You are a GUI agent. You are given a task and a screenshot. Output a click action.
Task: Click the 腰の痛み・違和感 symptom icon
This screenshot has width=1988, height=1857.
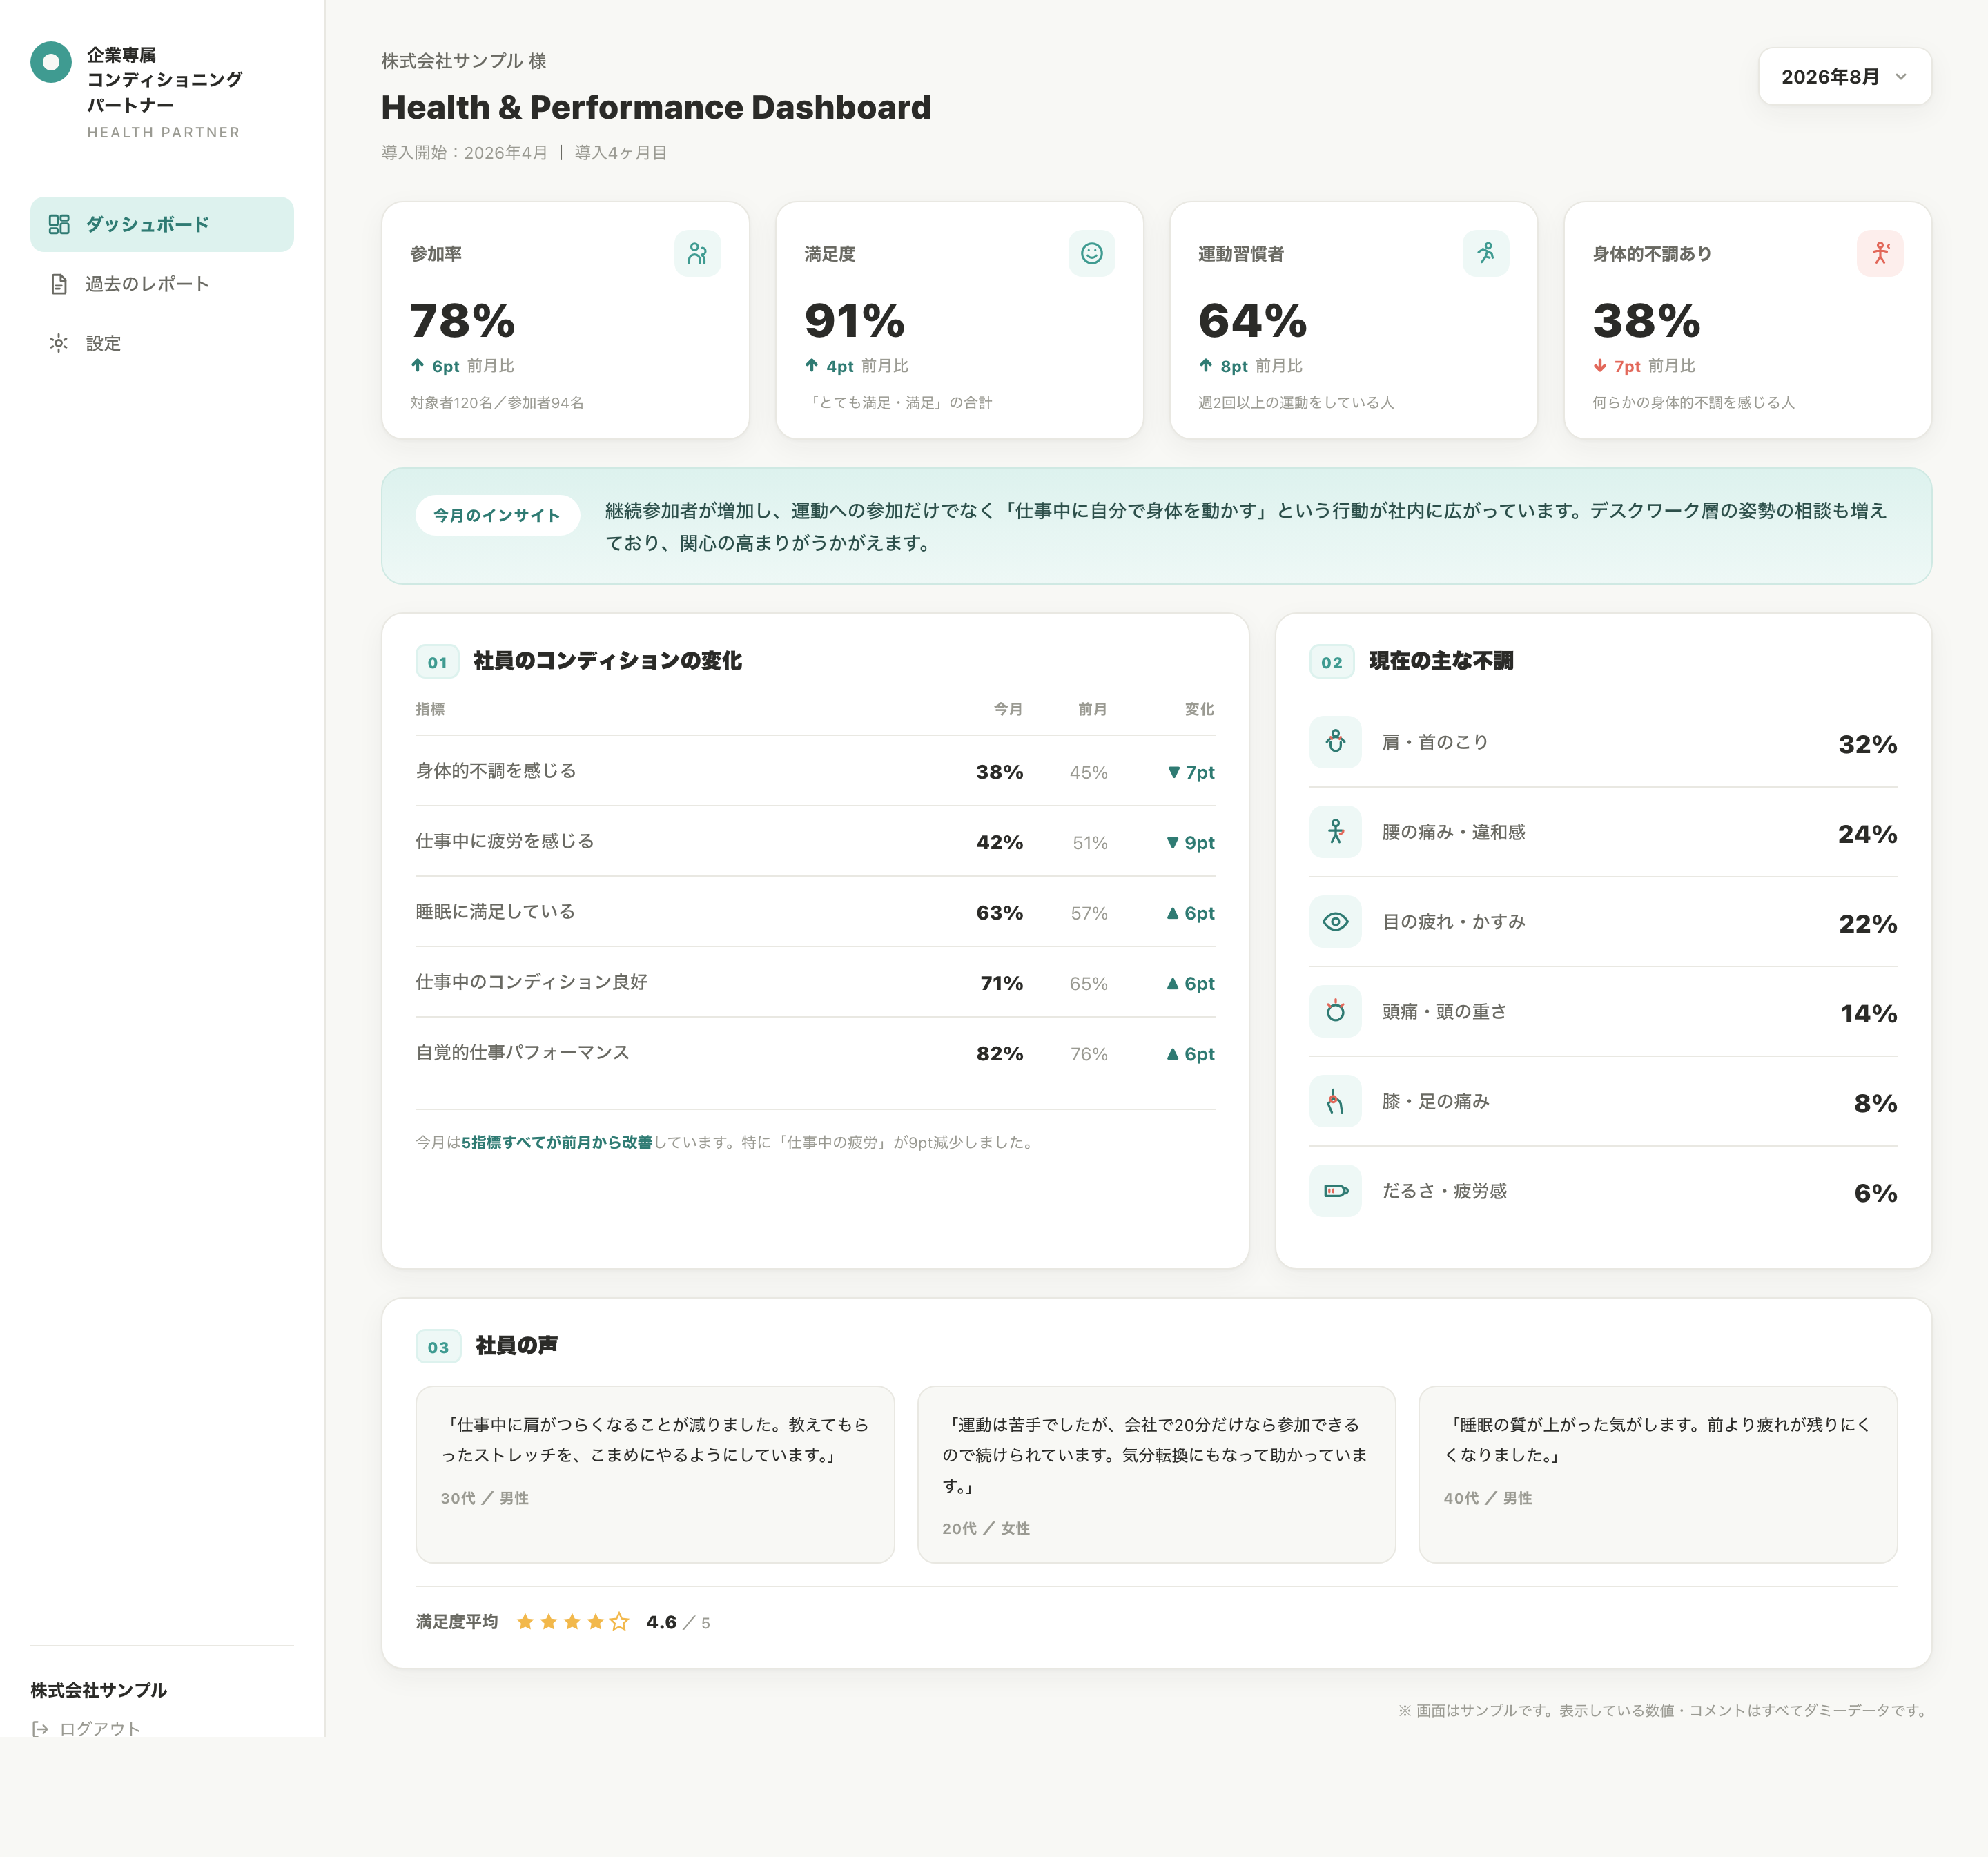(x=1335, y=832)
